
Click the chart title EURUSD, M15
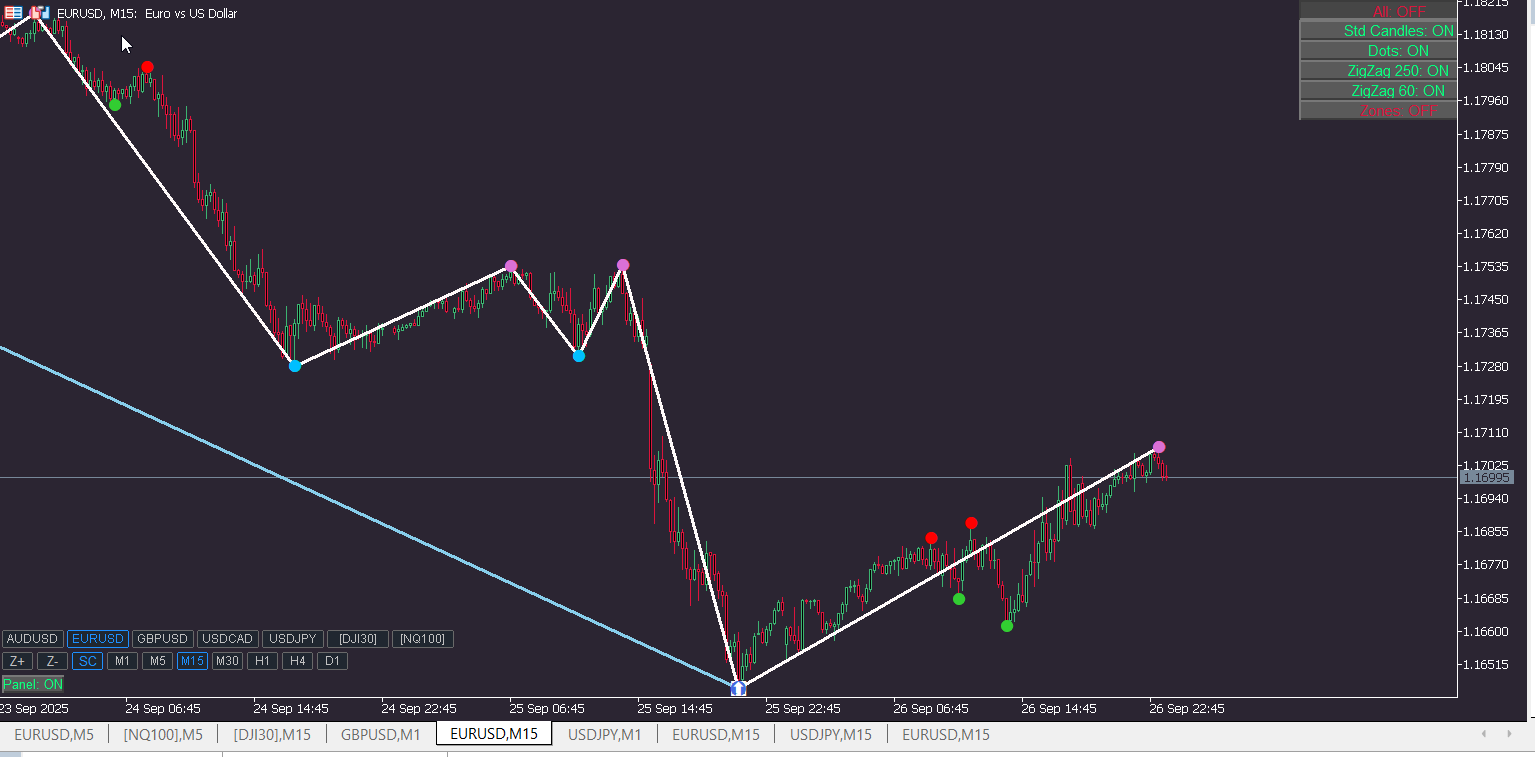tap(96, 14)
